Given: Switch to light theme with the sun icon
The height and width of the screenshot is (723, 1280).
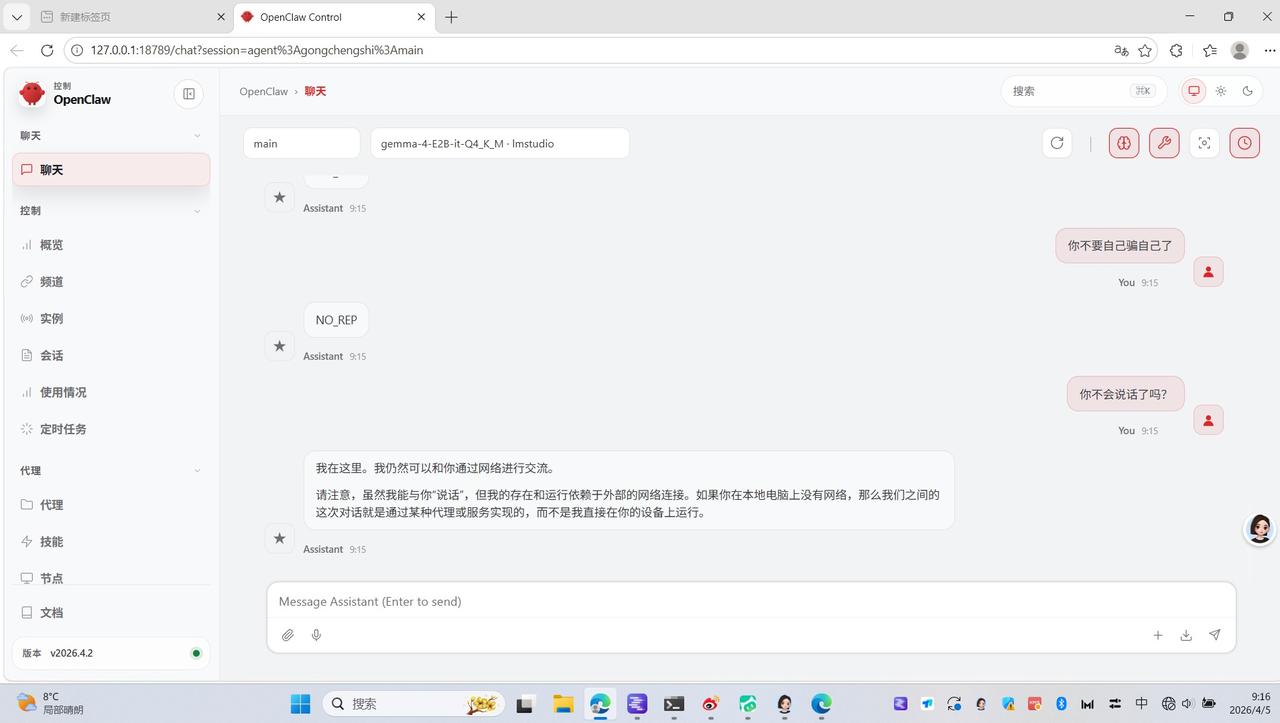Looking at the screenshot, I should [1220, 91].
